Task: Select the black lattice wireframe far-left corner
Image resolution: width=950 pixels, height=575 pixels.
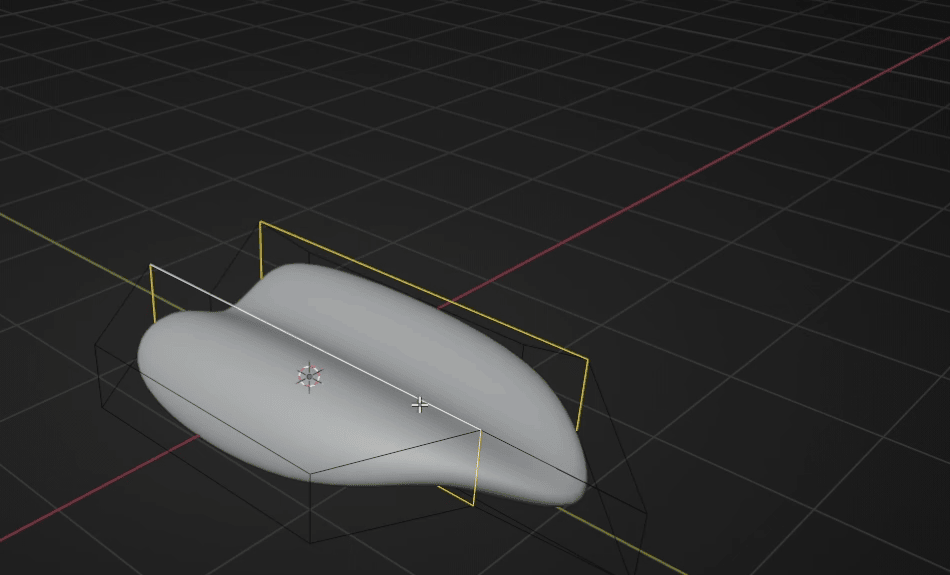Action: (x=95, y=345)
